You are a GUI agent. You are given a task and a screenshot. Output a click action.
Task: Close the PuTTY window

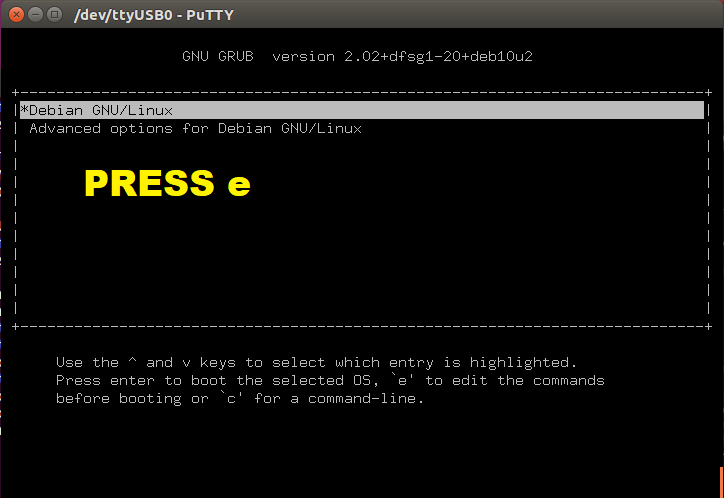pos(16,15)
